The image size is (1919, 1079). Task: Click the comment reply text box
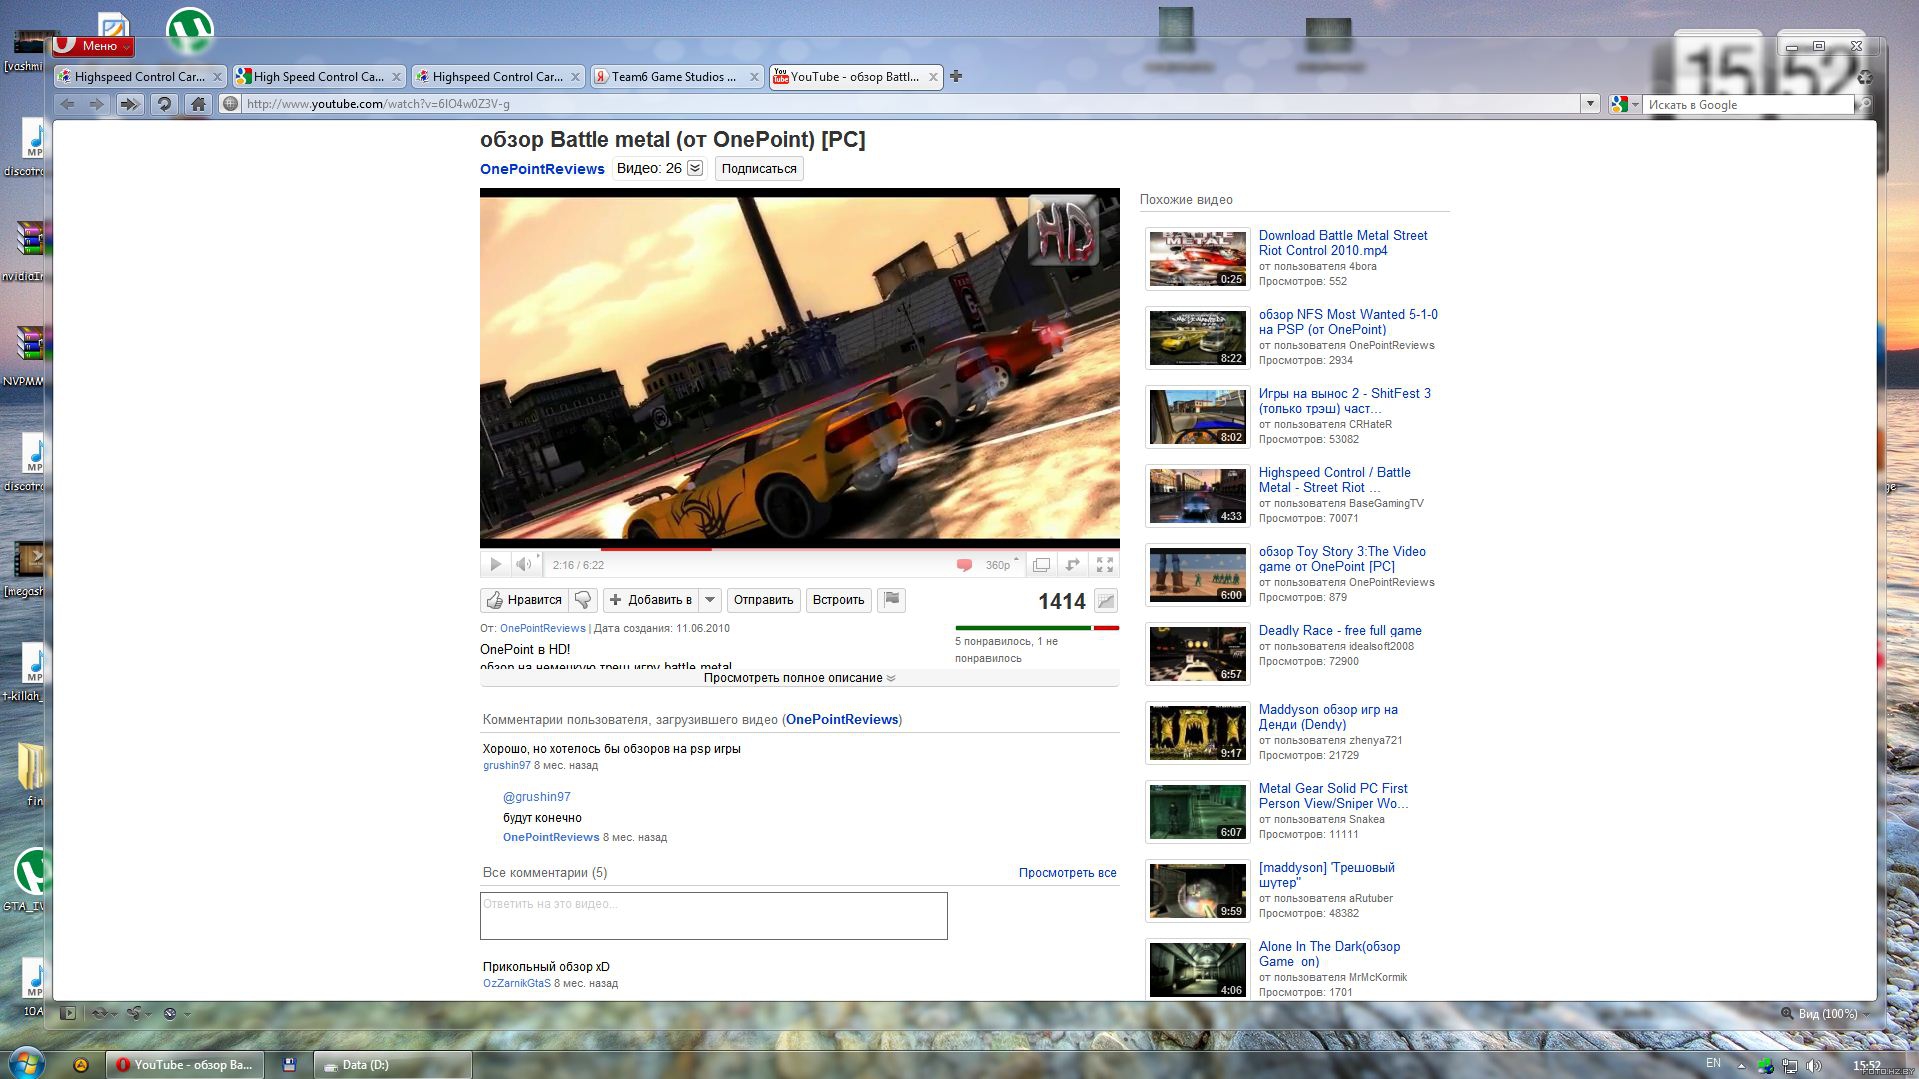click(x=714, y=916)
